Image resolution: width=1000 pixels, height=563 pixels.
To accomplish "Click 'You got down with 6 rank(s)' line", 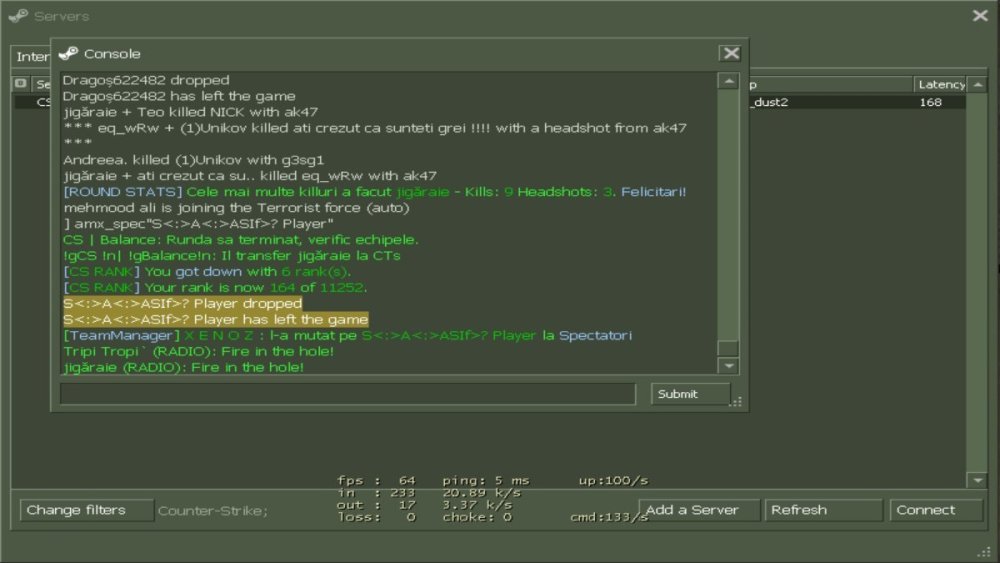I will pyautogui.click(x=207, y=272).
